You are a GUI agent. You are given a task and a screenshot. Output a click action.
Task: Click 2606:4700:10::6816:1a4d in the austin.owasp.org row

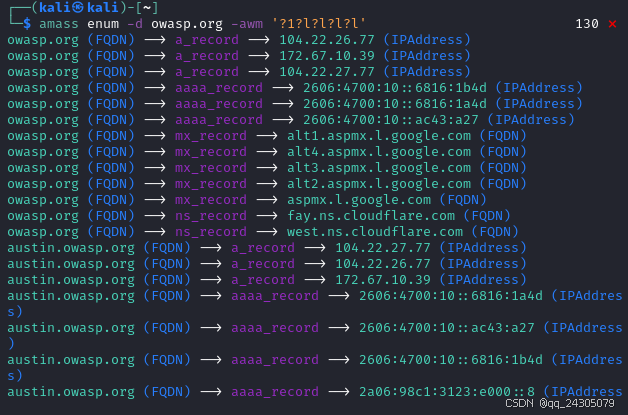coord(451,296)
